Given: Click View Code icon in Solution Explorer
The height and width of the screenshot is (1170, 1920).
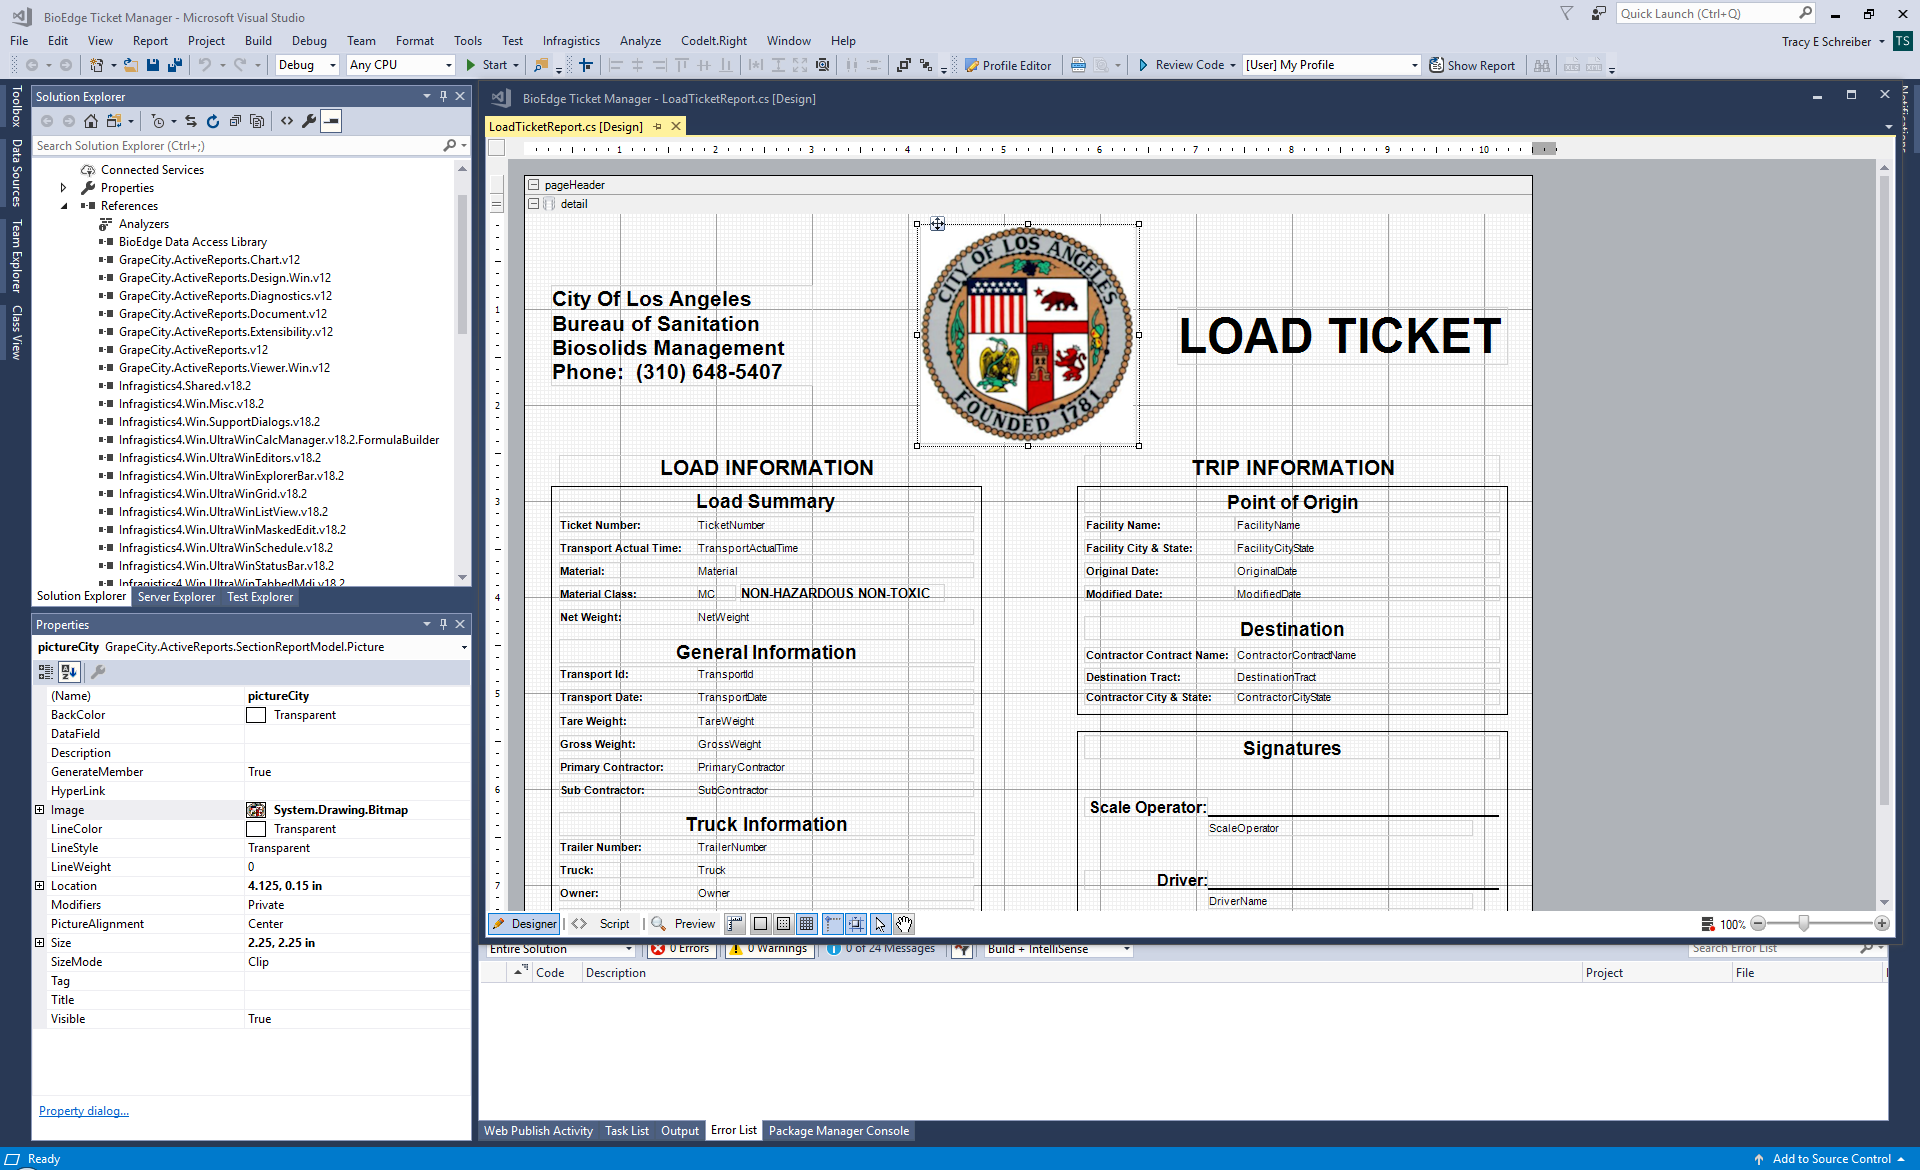Looking at the screenshot, I should 287,121.
